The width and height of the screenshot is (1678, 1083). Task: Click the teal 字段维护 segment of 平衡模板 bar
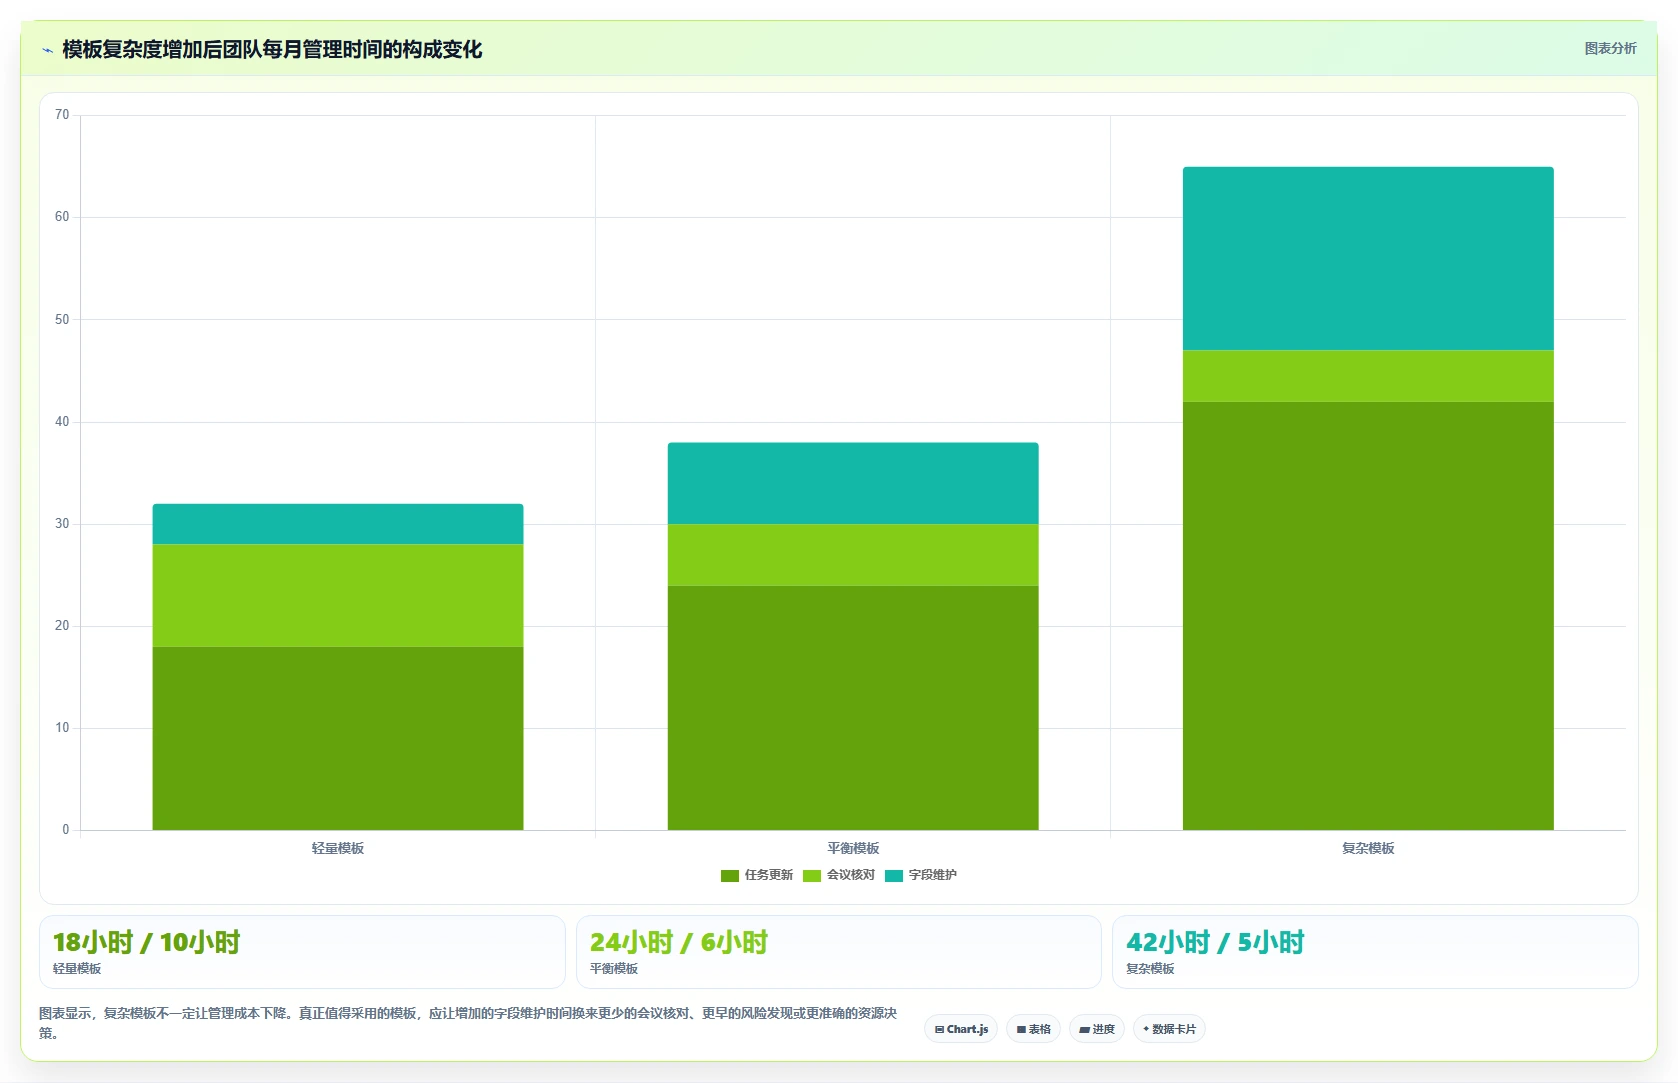(x=853, y=483)
